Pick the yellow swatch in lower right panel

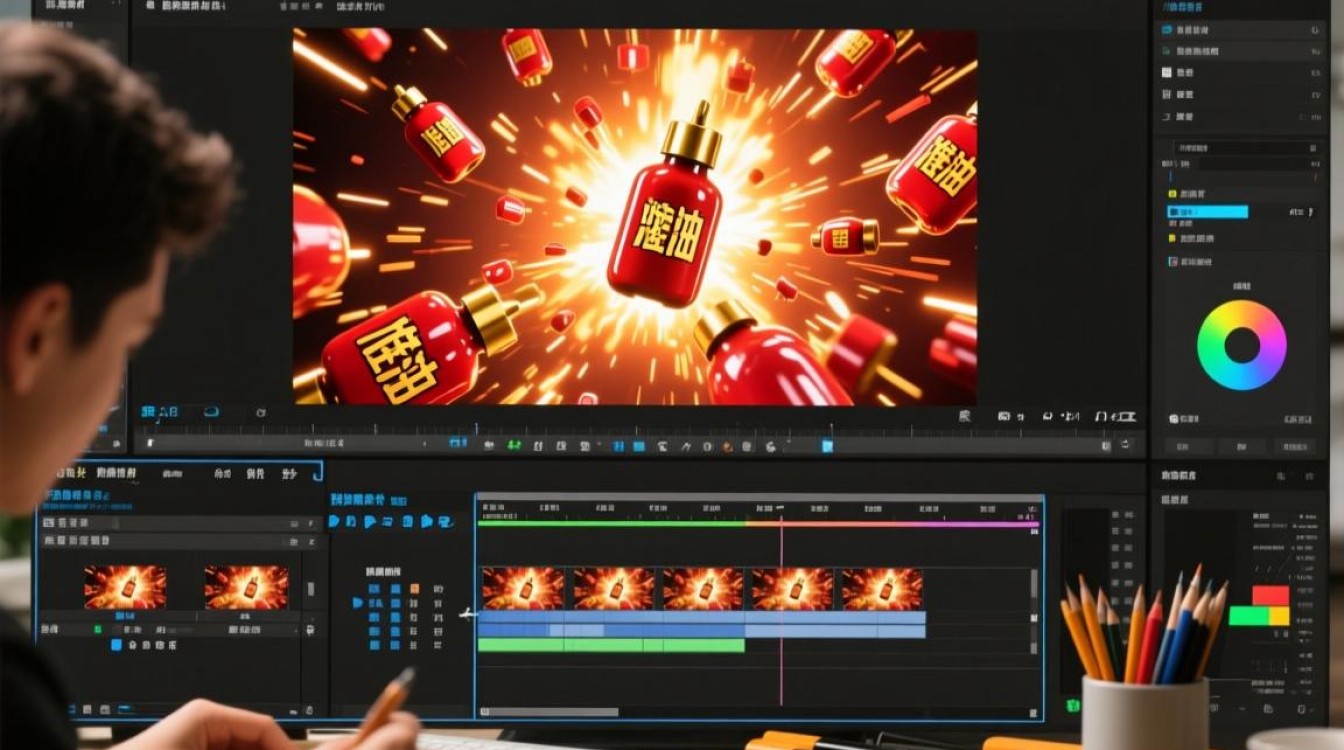[x=1279, y=616]
